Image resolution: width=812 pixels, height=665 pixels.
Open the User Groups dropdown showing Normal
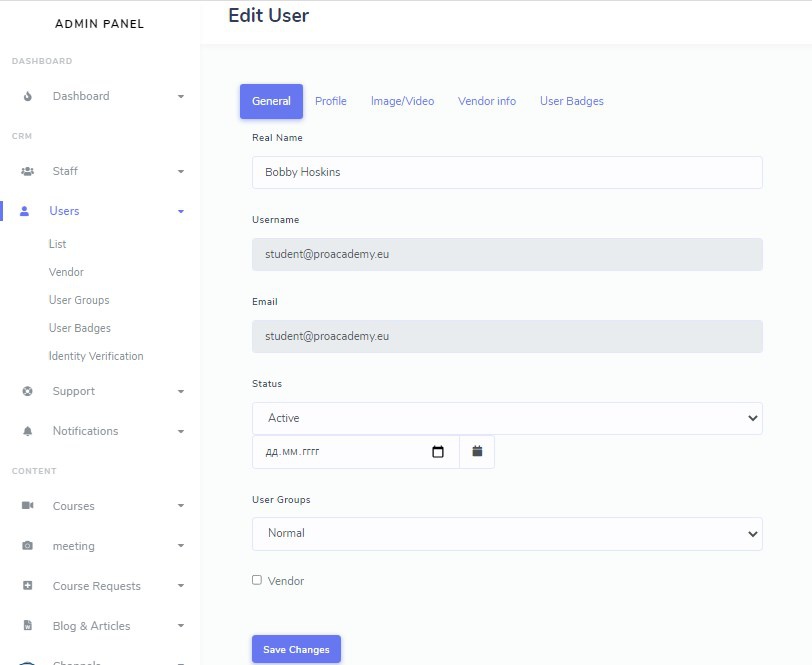click(506, 533)
